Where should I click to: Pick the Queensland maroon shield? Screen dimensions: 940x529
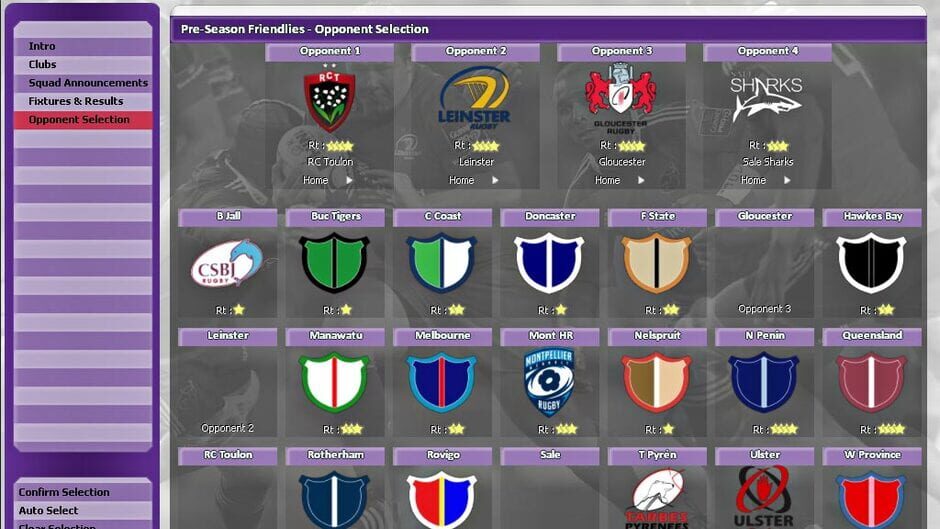871,382
